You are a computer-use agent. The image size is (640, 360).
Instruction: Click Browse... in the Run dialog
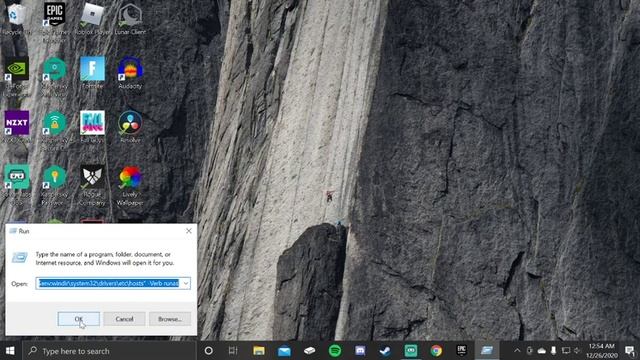pyautogui.click(x=170, y=319)
